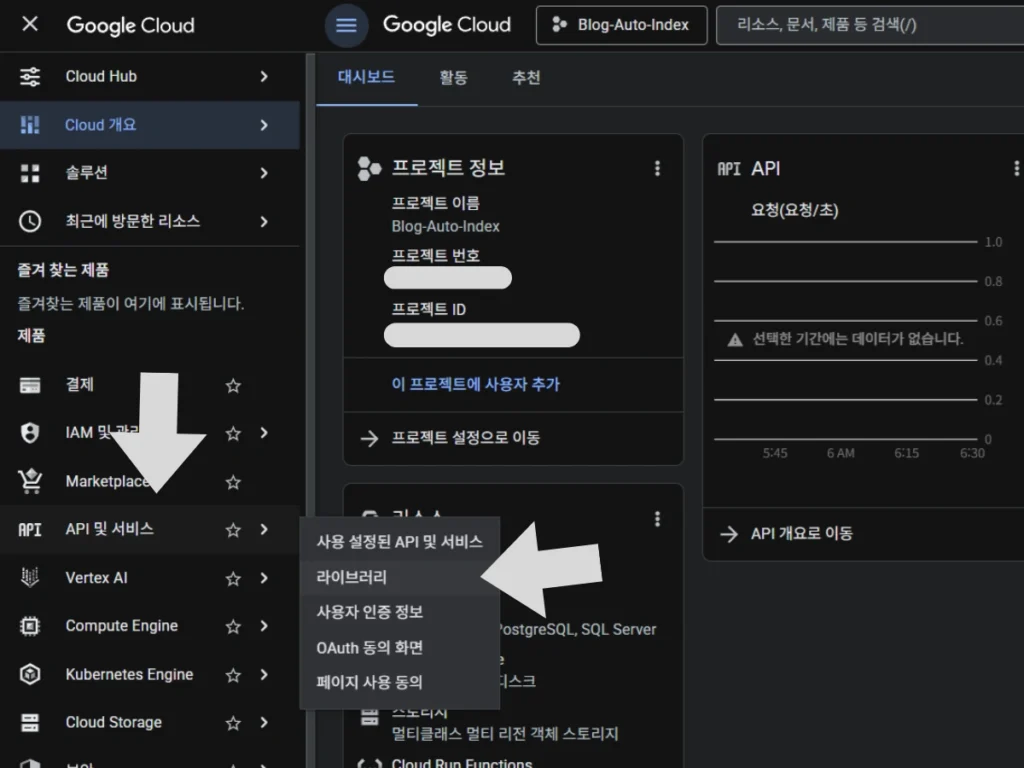Viewport: 1024px width, 768px height.
Task: Click the Marketplace shopping cart icon
Action: pyautogui.click(x=30, y=481)
